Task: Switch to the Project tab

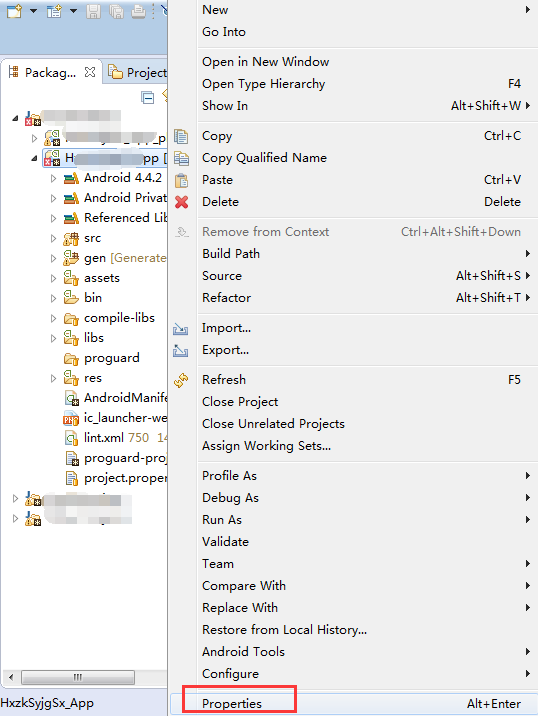Action: 137,72
